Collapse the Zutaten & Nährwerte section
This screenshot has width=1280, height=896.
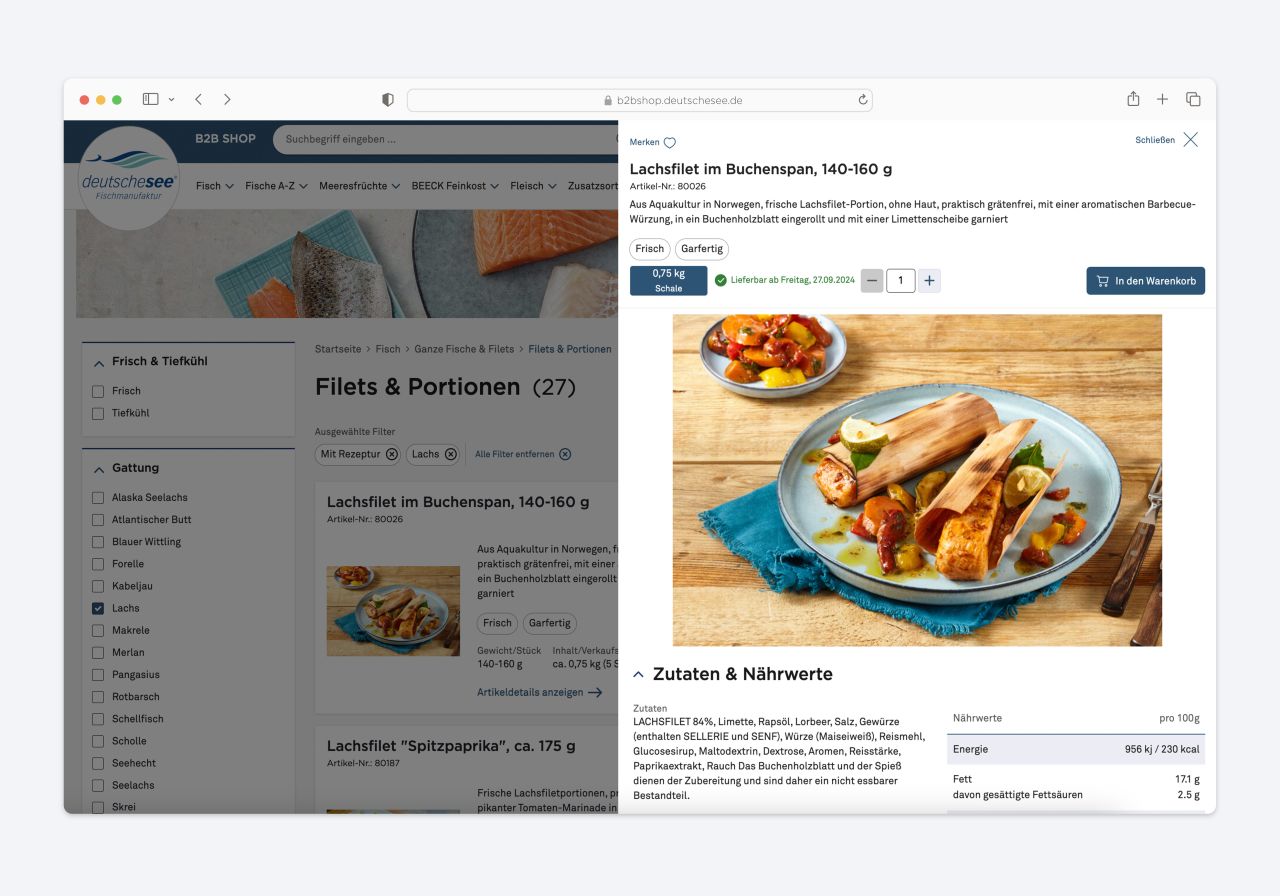(638, 675)
